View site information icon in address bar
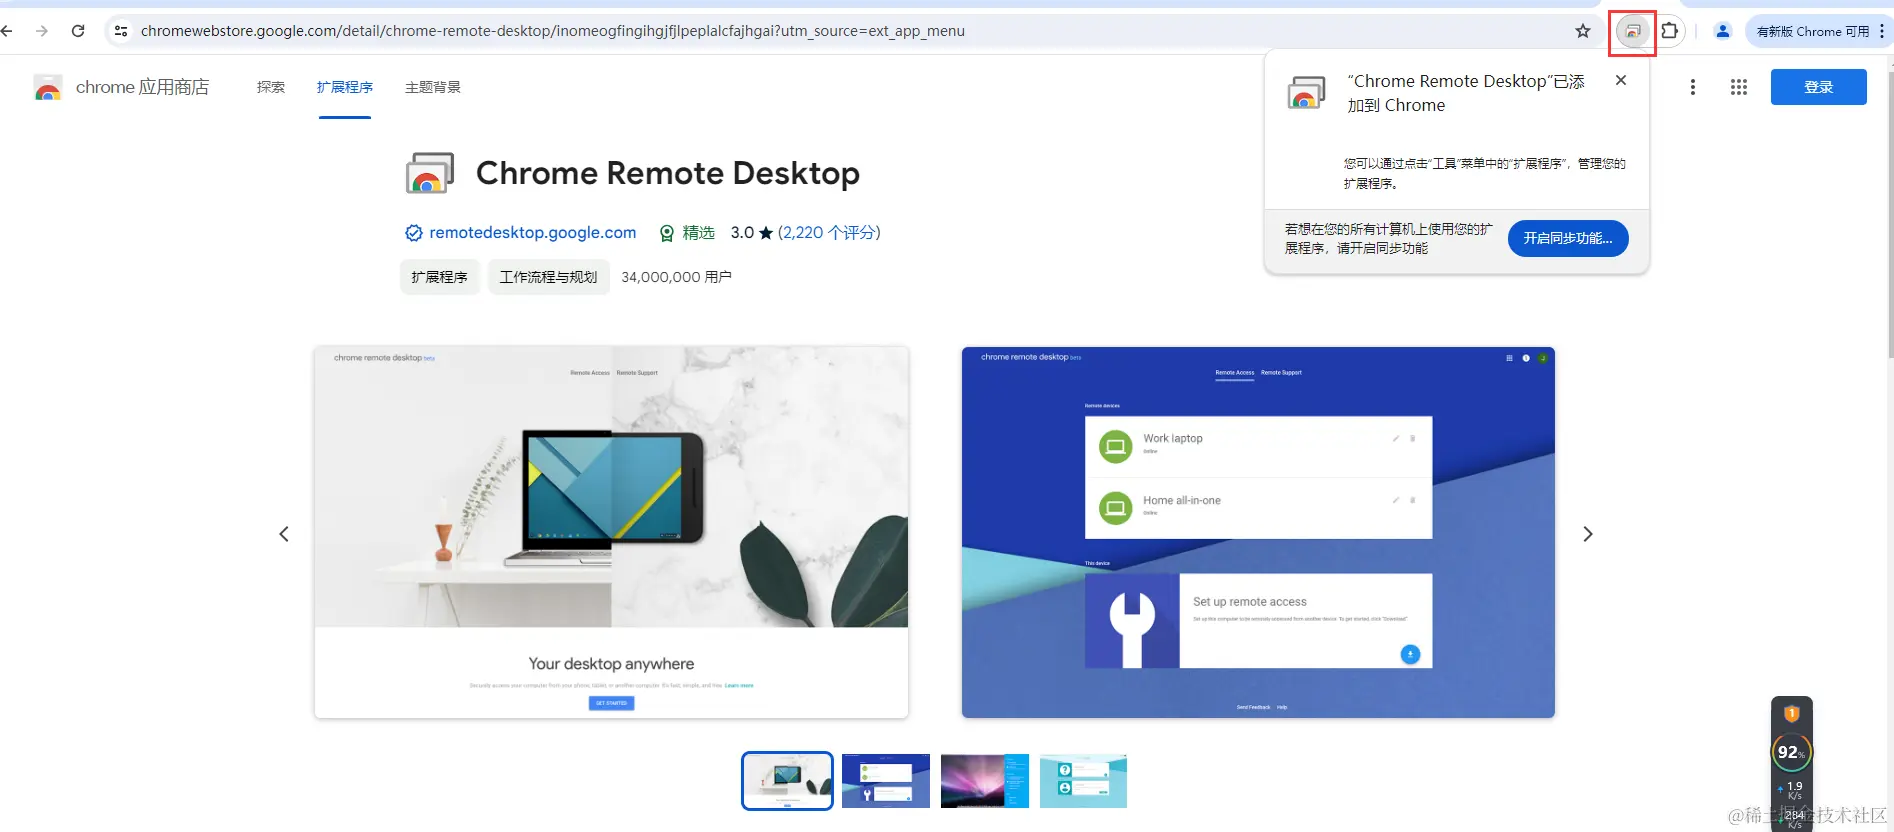The height and width of the screenshot is (832, 1894). [x=121, y=31]
